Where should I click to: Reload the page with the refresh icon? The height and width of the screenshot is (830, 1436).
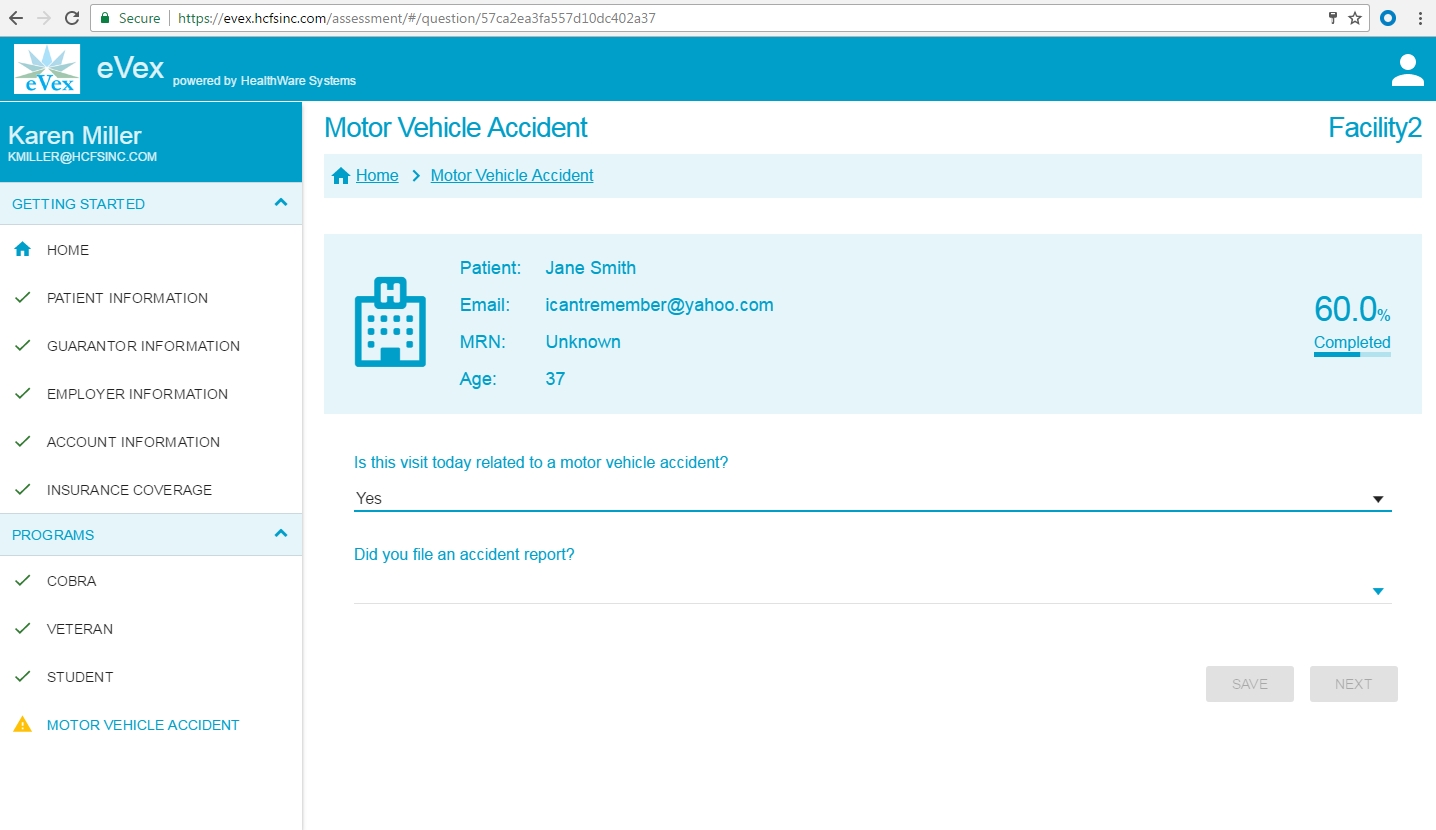[71, 18]
